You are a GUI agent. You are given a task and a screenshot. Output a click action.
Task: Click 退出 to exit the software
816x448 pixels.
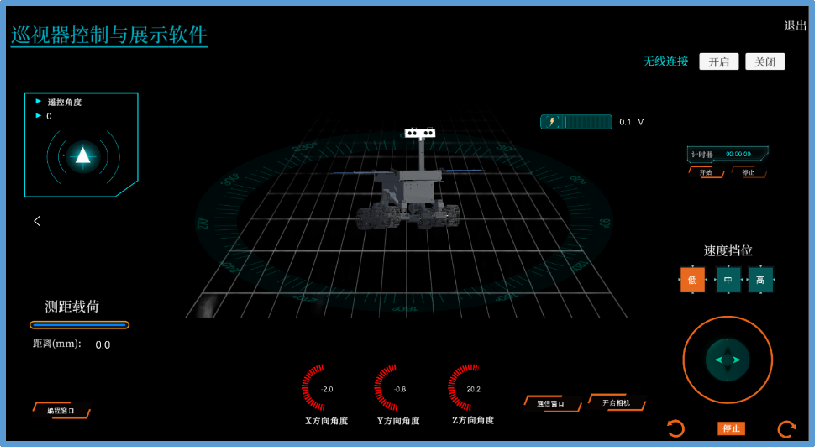795,26
